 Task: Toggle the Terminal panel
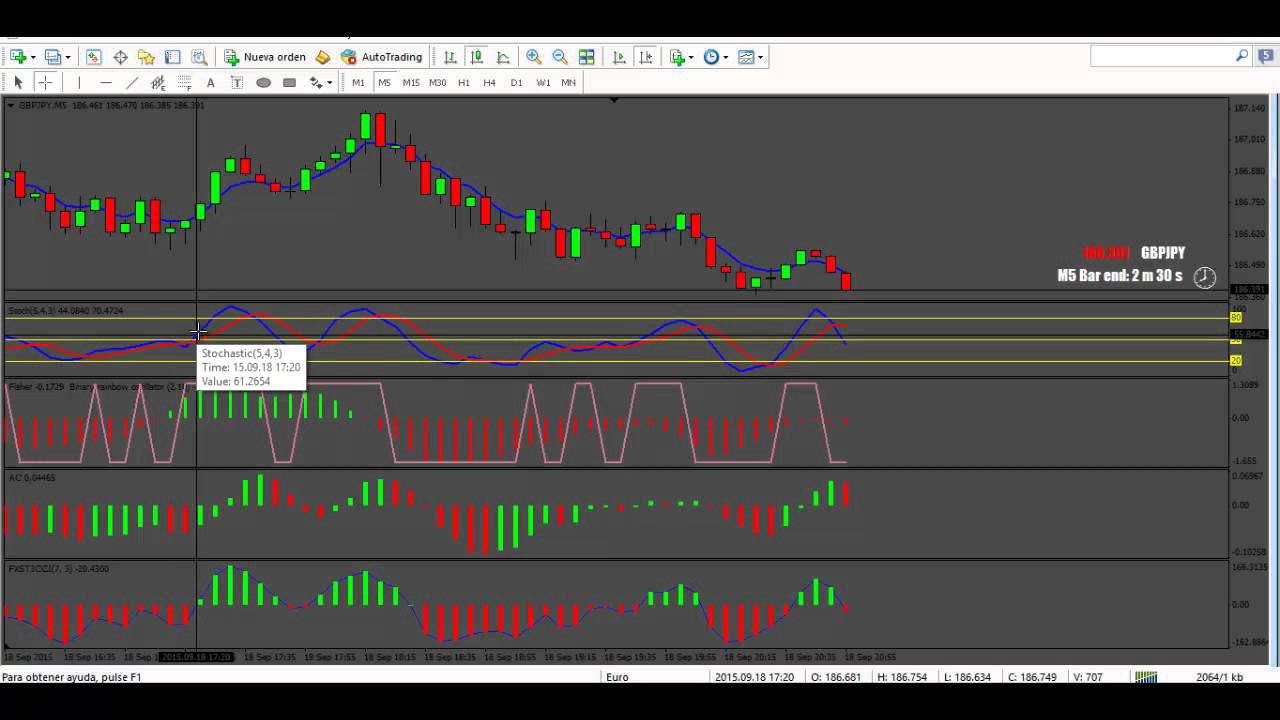pyautogui.click(x=172, y=57)
